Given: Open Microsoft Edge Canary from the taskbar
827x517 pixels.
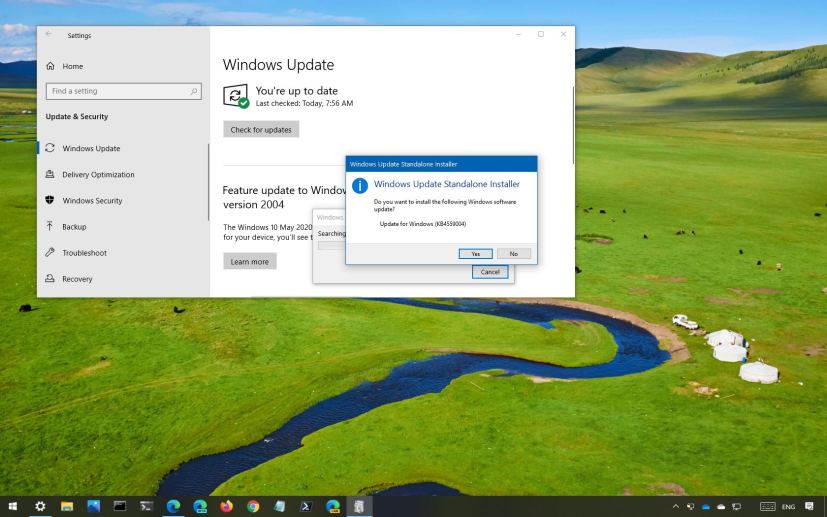Looking at the screenshot, I should tap(333, 506).
